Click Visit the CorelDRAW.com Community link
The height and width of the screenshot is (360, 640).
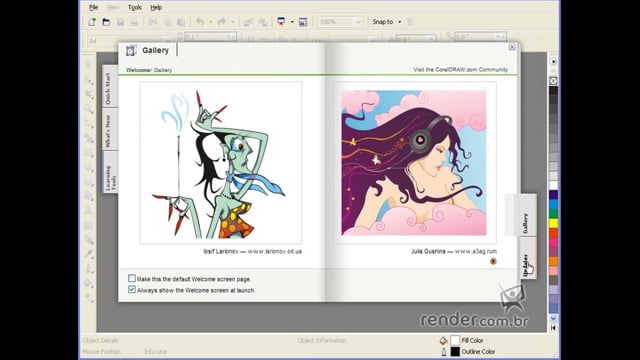pos(460,70)
